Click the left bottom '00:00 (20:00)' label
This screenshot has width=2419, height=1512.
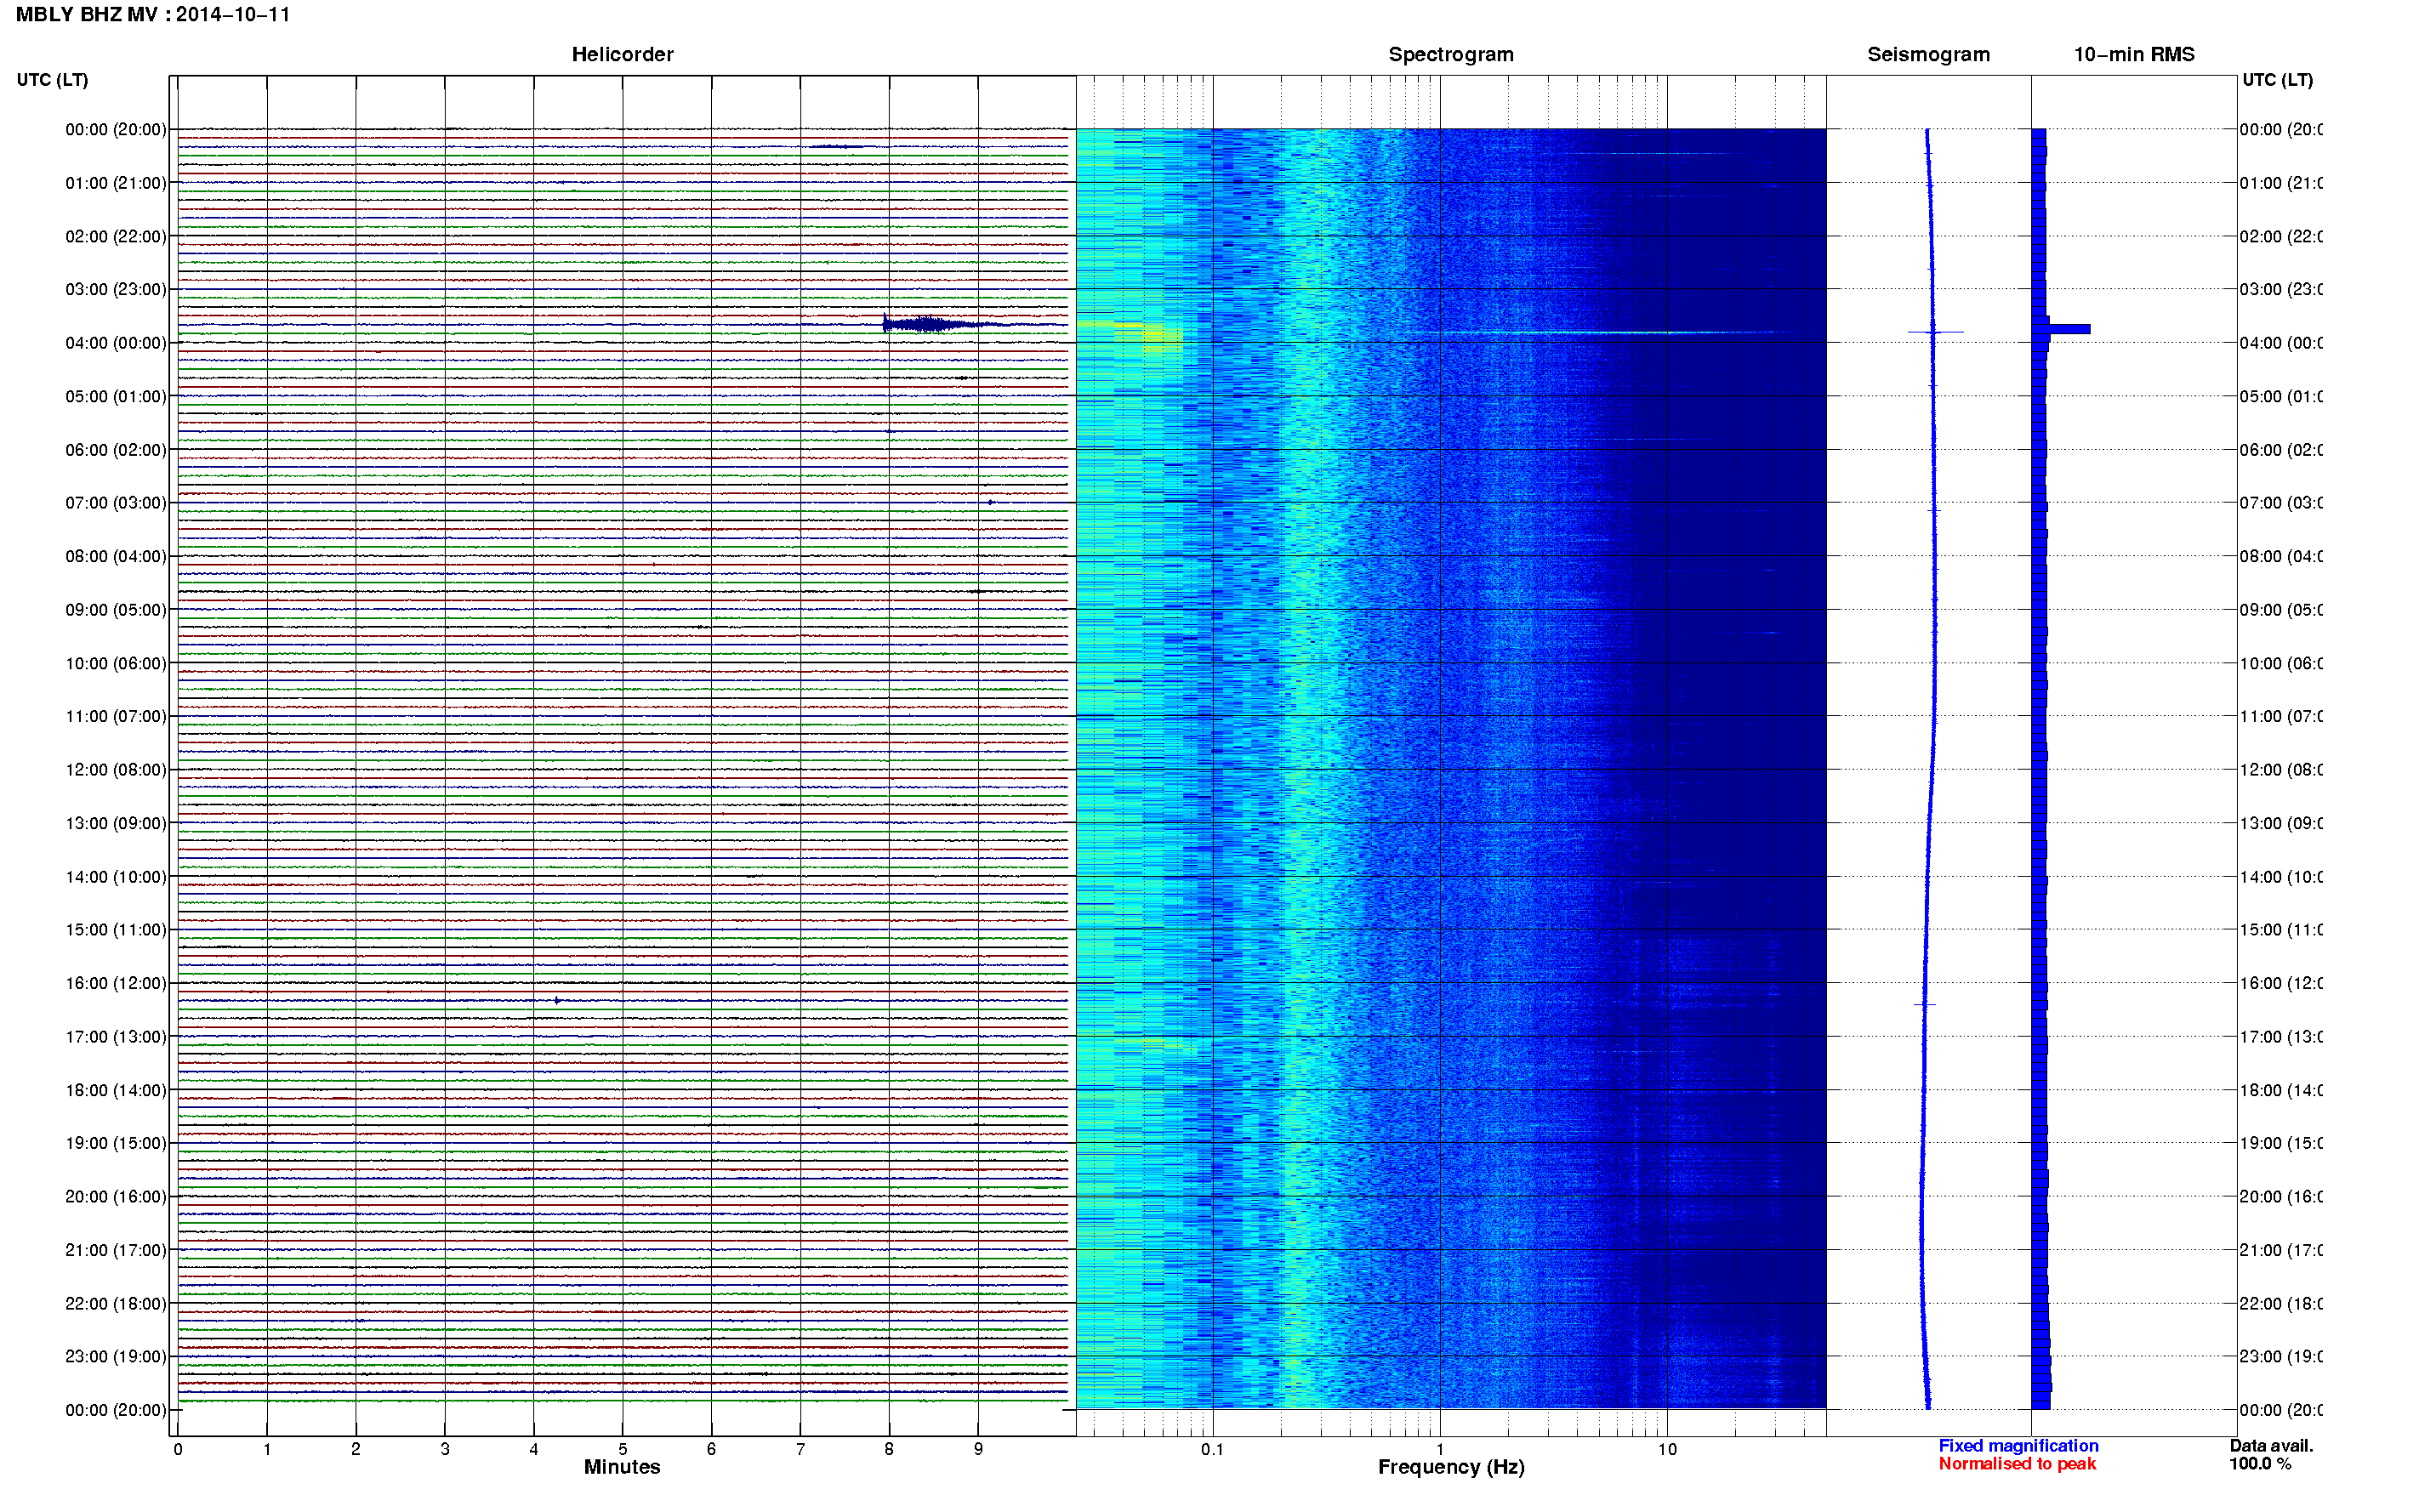pos(116,1411)
